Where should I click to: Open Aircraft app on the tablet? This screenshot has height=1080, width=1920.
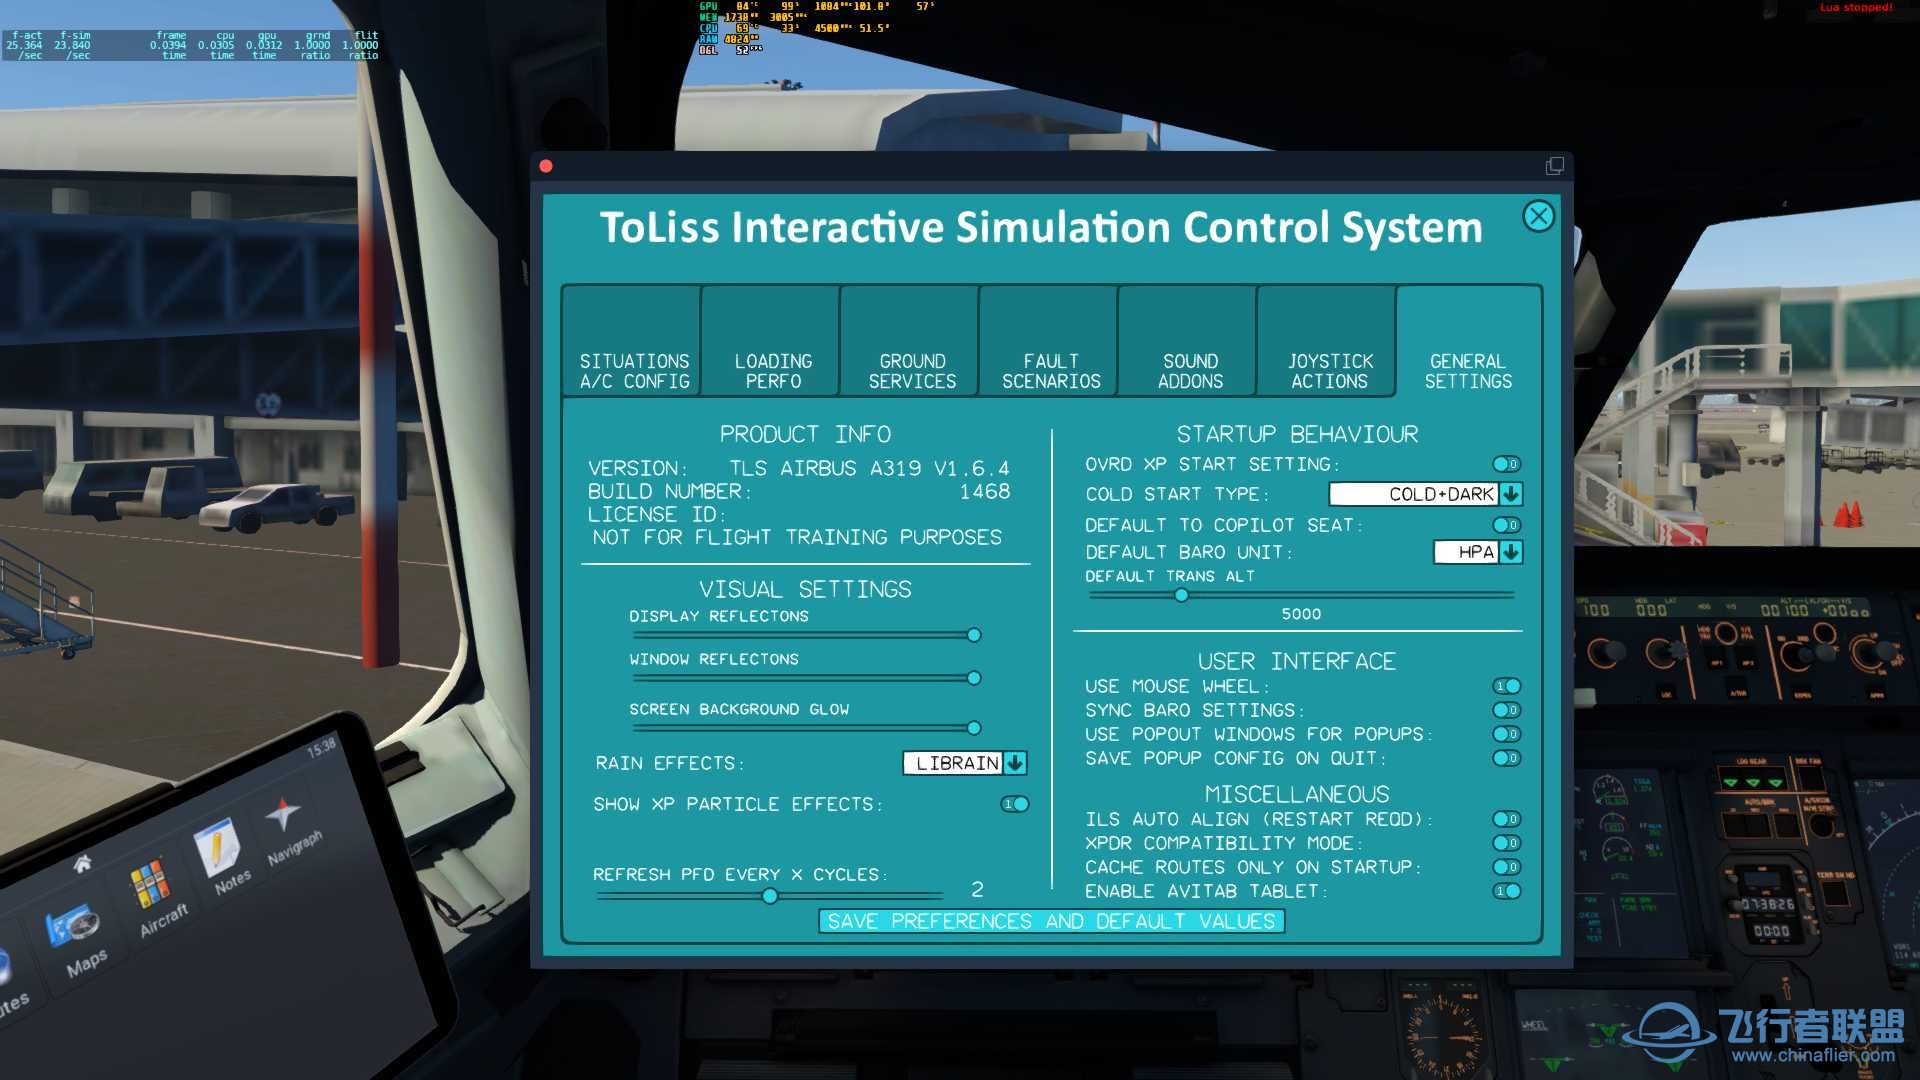pyautogui.click(x=156, y=899)
